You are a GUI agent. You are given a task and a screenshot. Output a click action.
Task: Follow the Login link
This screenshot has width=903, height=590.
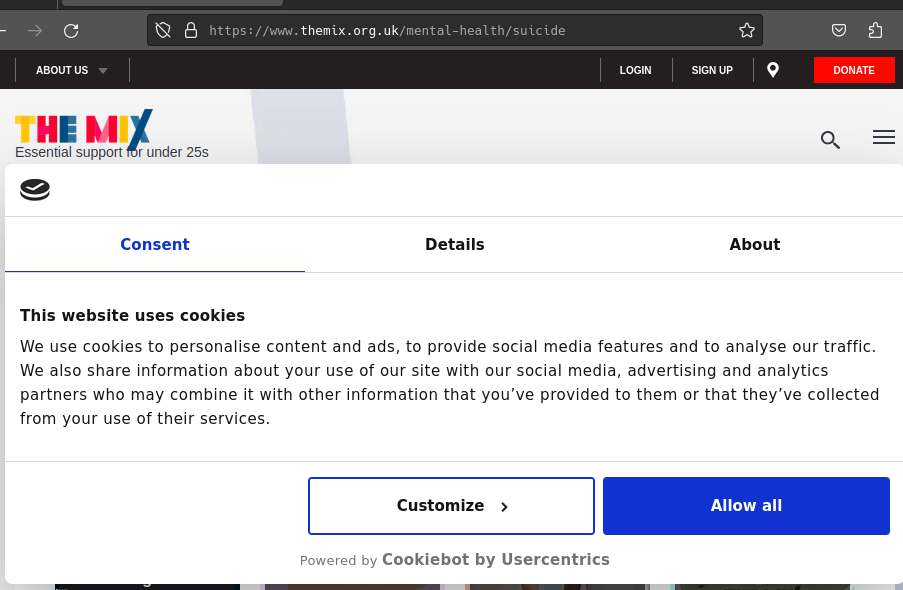(635, 70)
